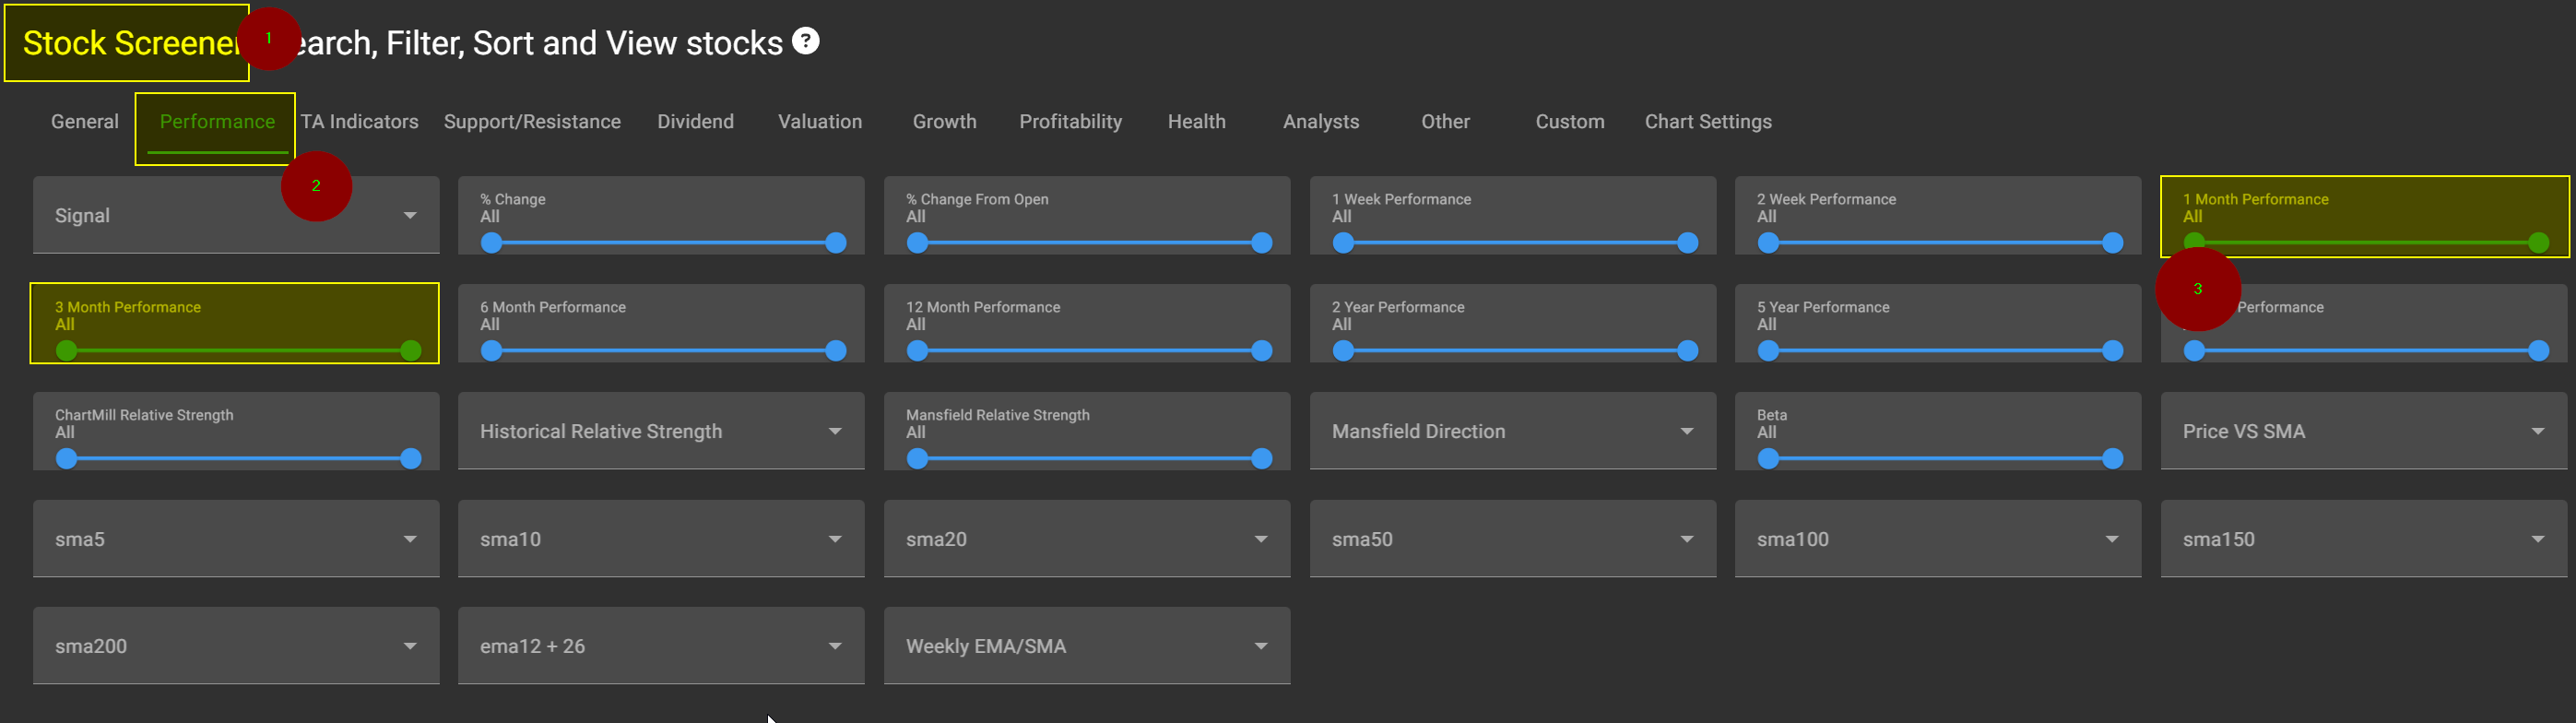Image resolution: width=2576 pixels, height=723 pixels.
Task: Click the General tab
Action: pos(85,122)
